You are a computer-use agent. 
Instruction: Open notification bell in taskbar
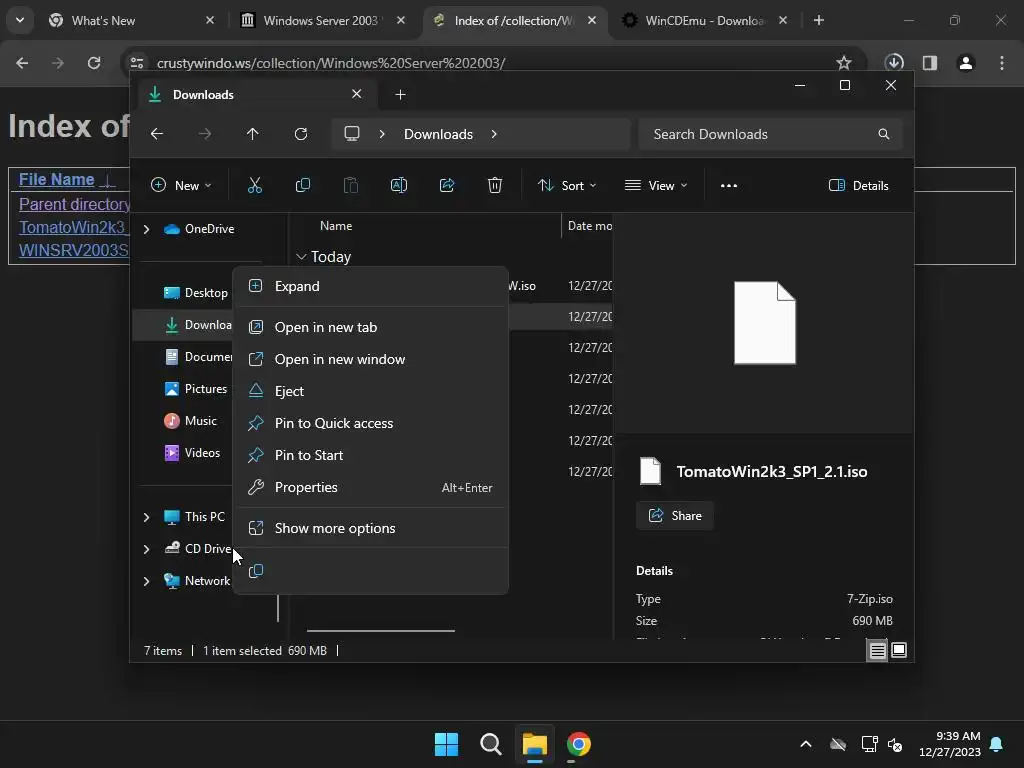(x=997, y=744)
